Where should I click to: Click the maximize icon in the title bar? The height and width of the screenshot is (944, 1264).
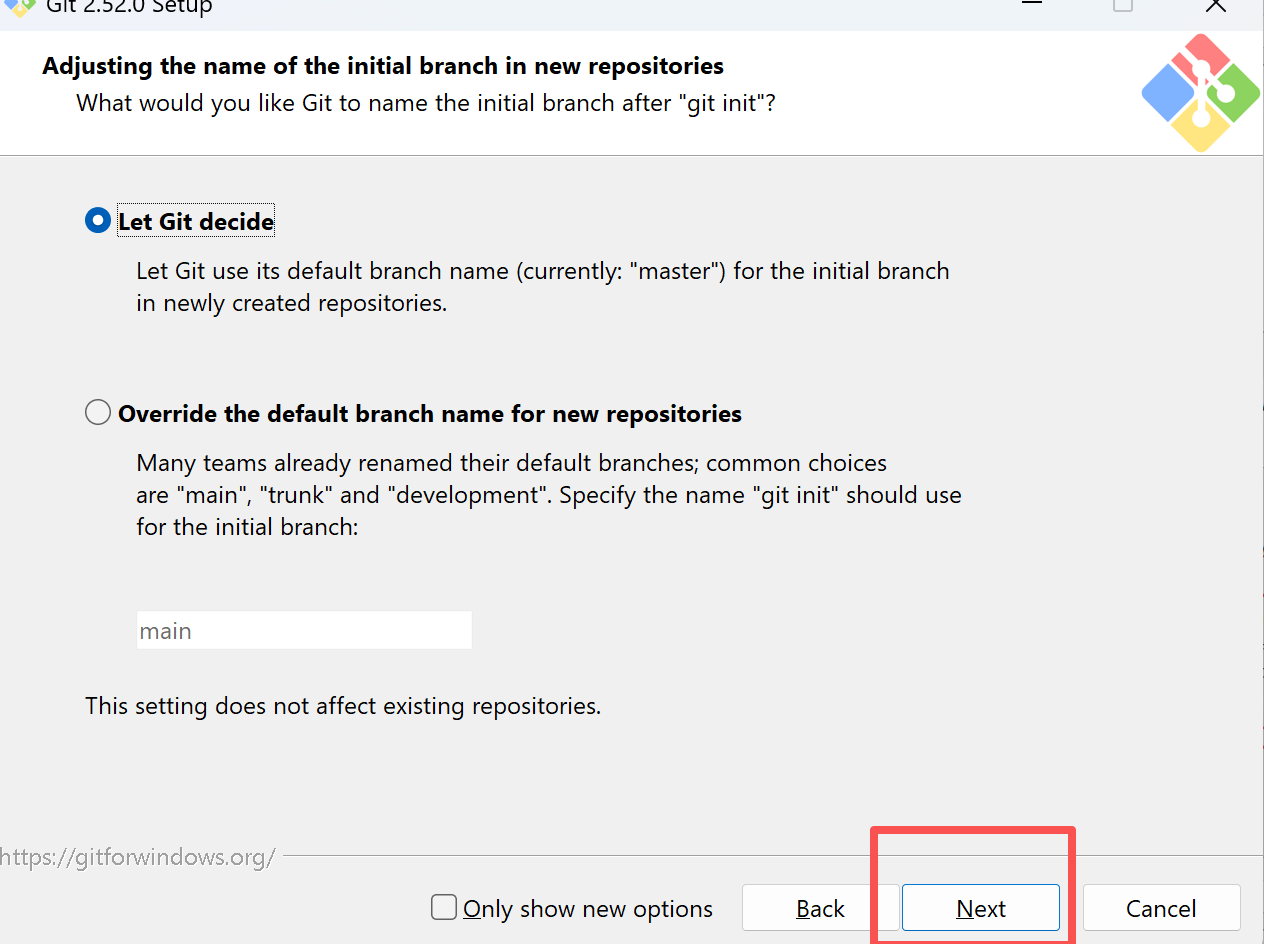click(1123, 5)
